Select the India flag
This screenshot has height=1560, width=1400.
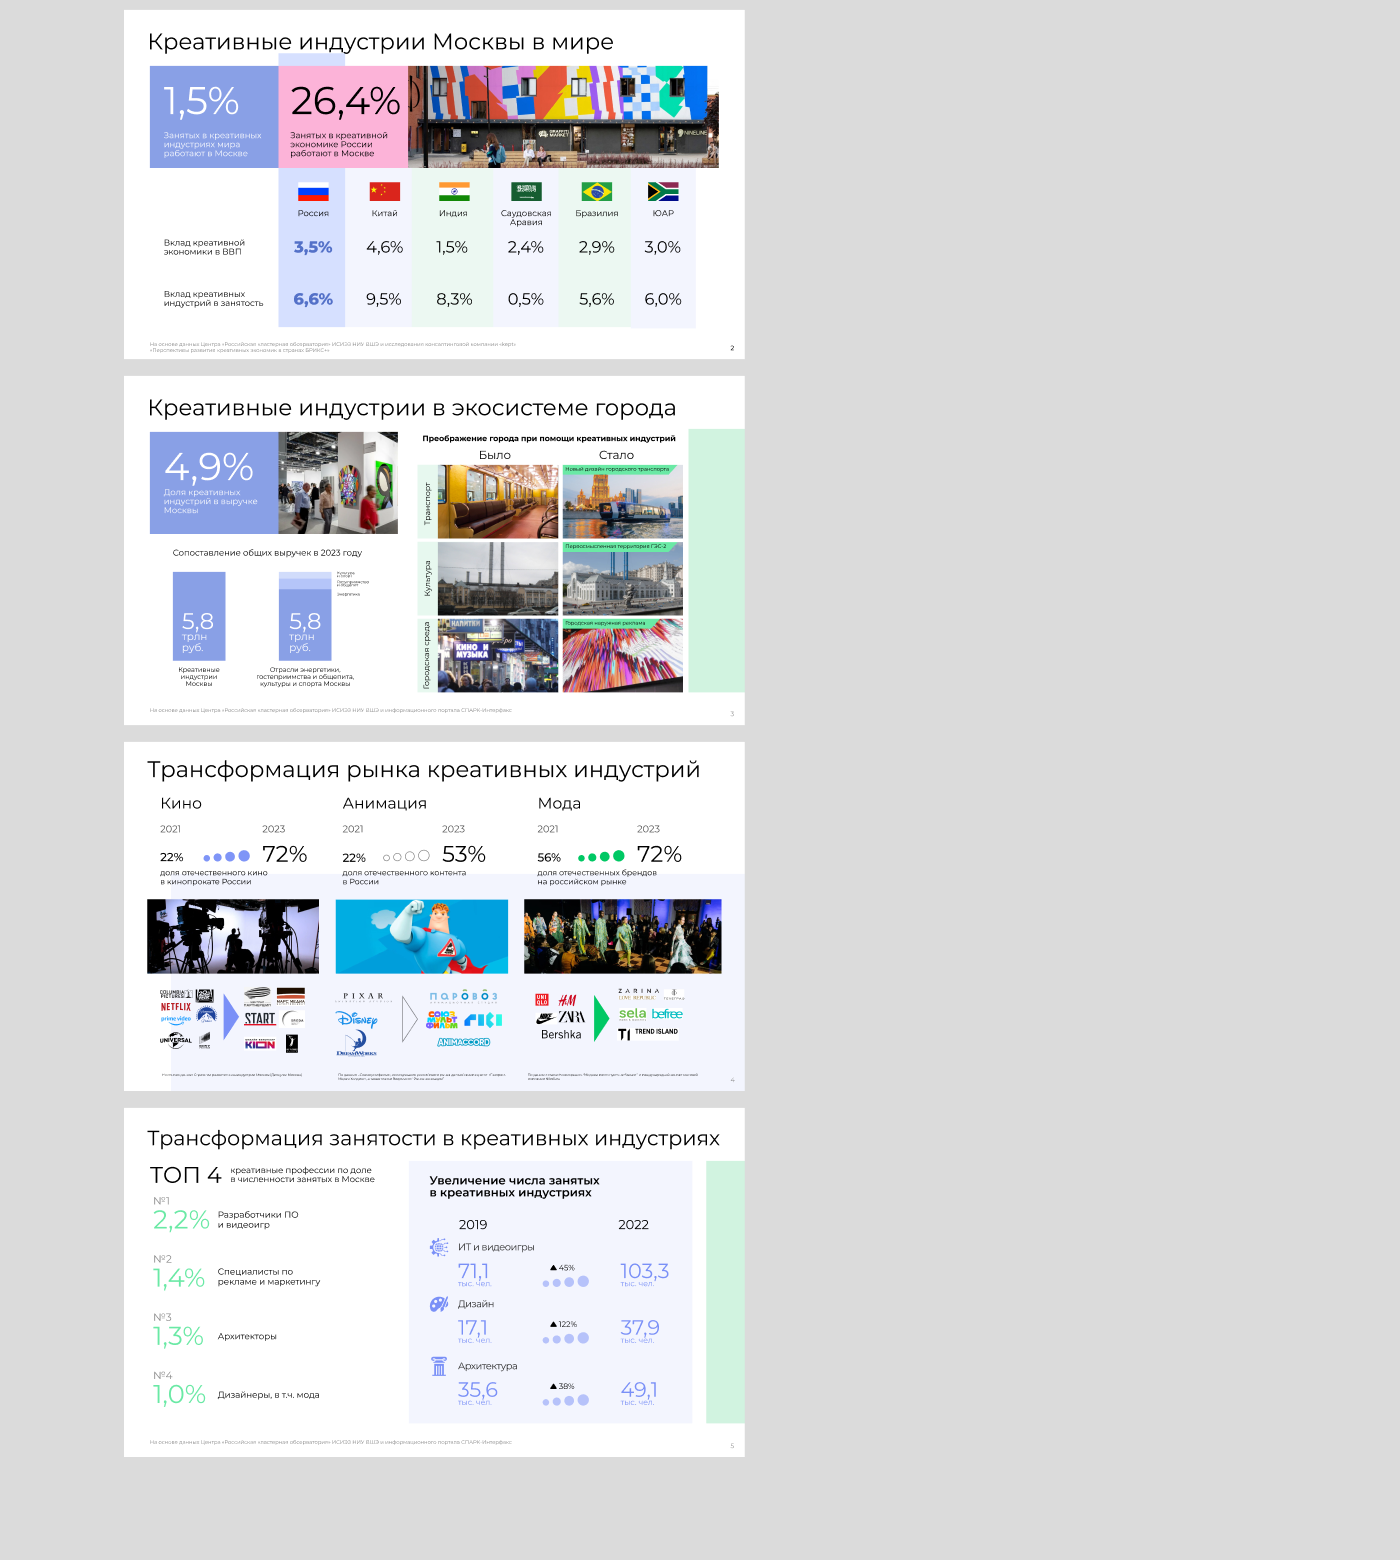[454, 192]
